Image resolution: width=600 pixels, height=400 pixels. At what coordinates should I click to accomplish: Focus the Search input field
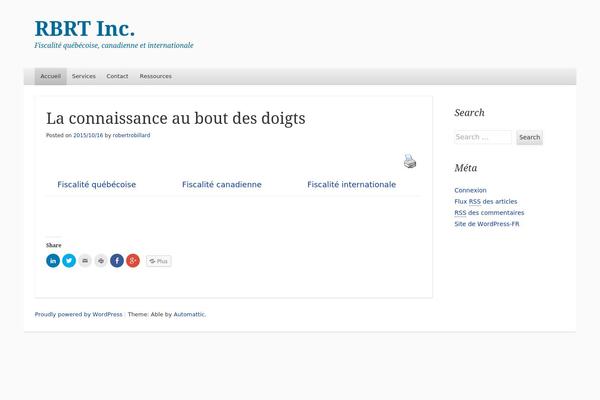pos(483,137)
